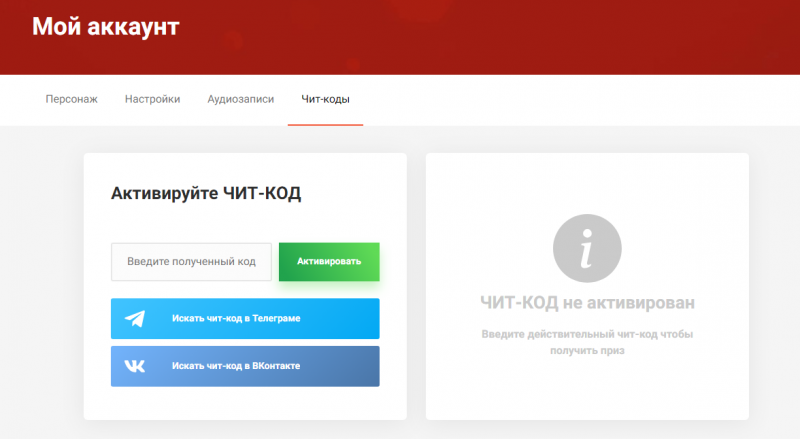Open the Персонаж tab
The width and height of the screenshot is (800, 439).
coord(72,99)
